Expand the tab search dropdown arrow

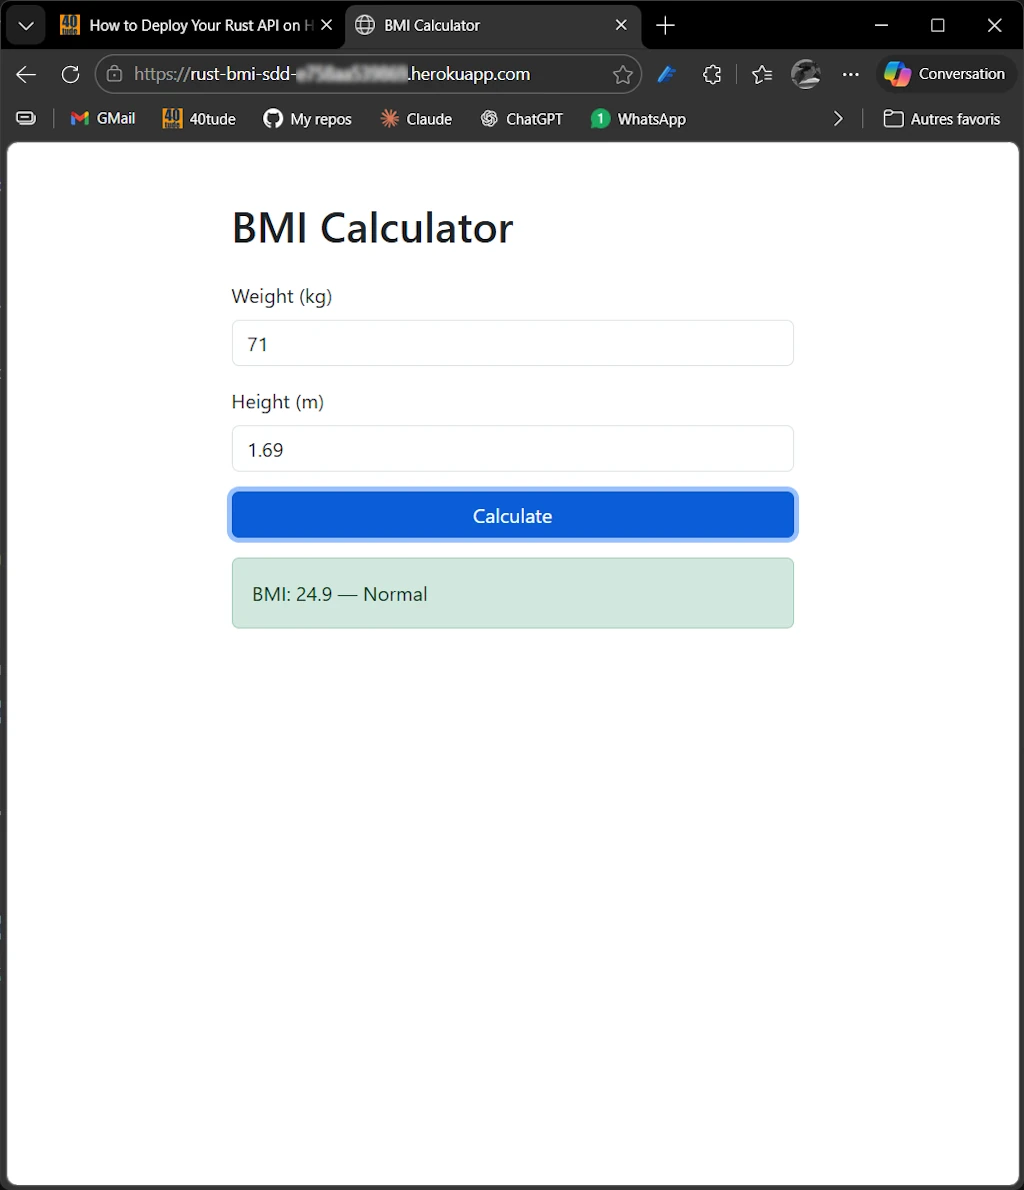(x=26, y=25)
